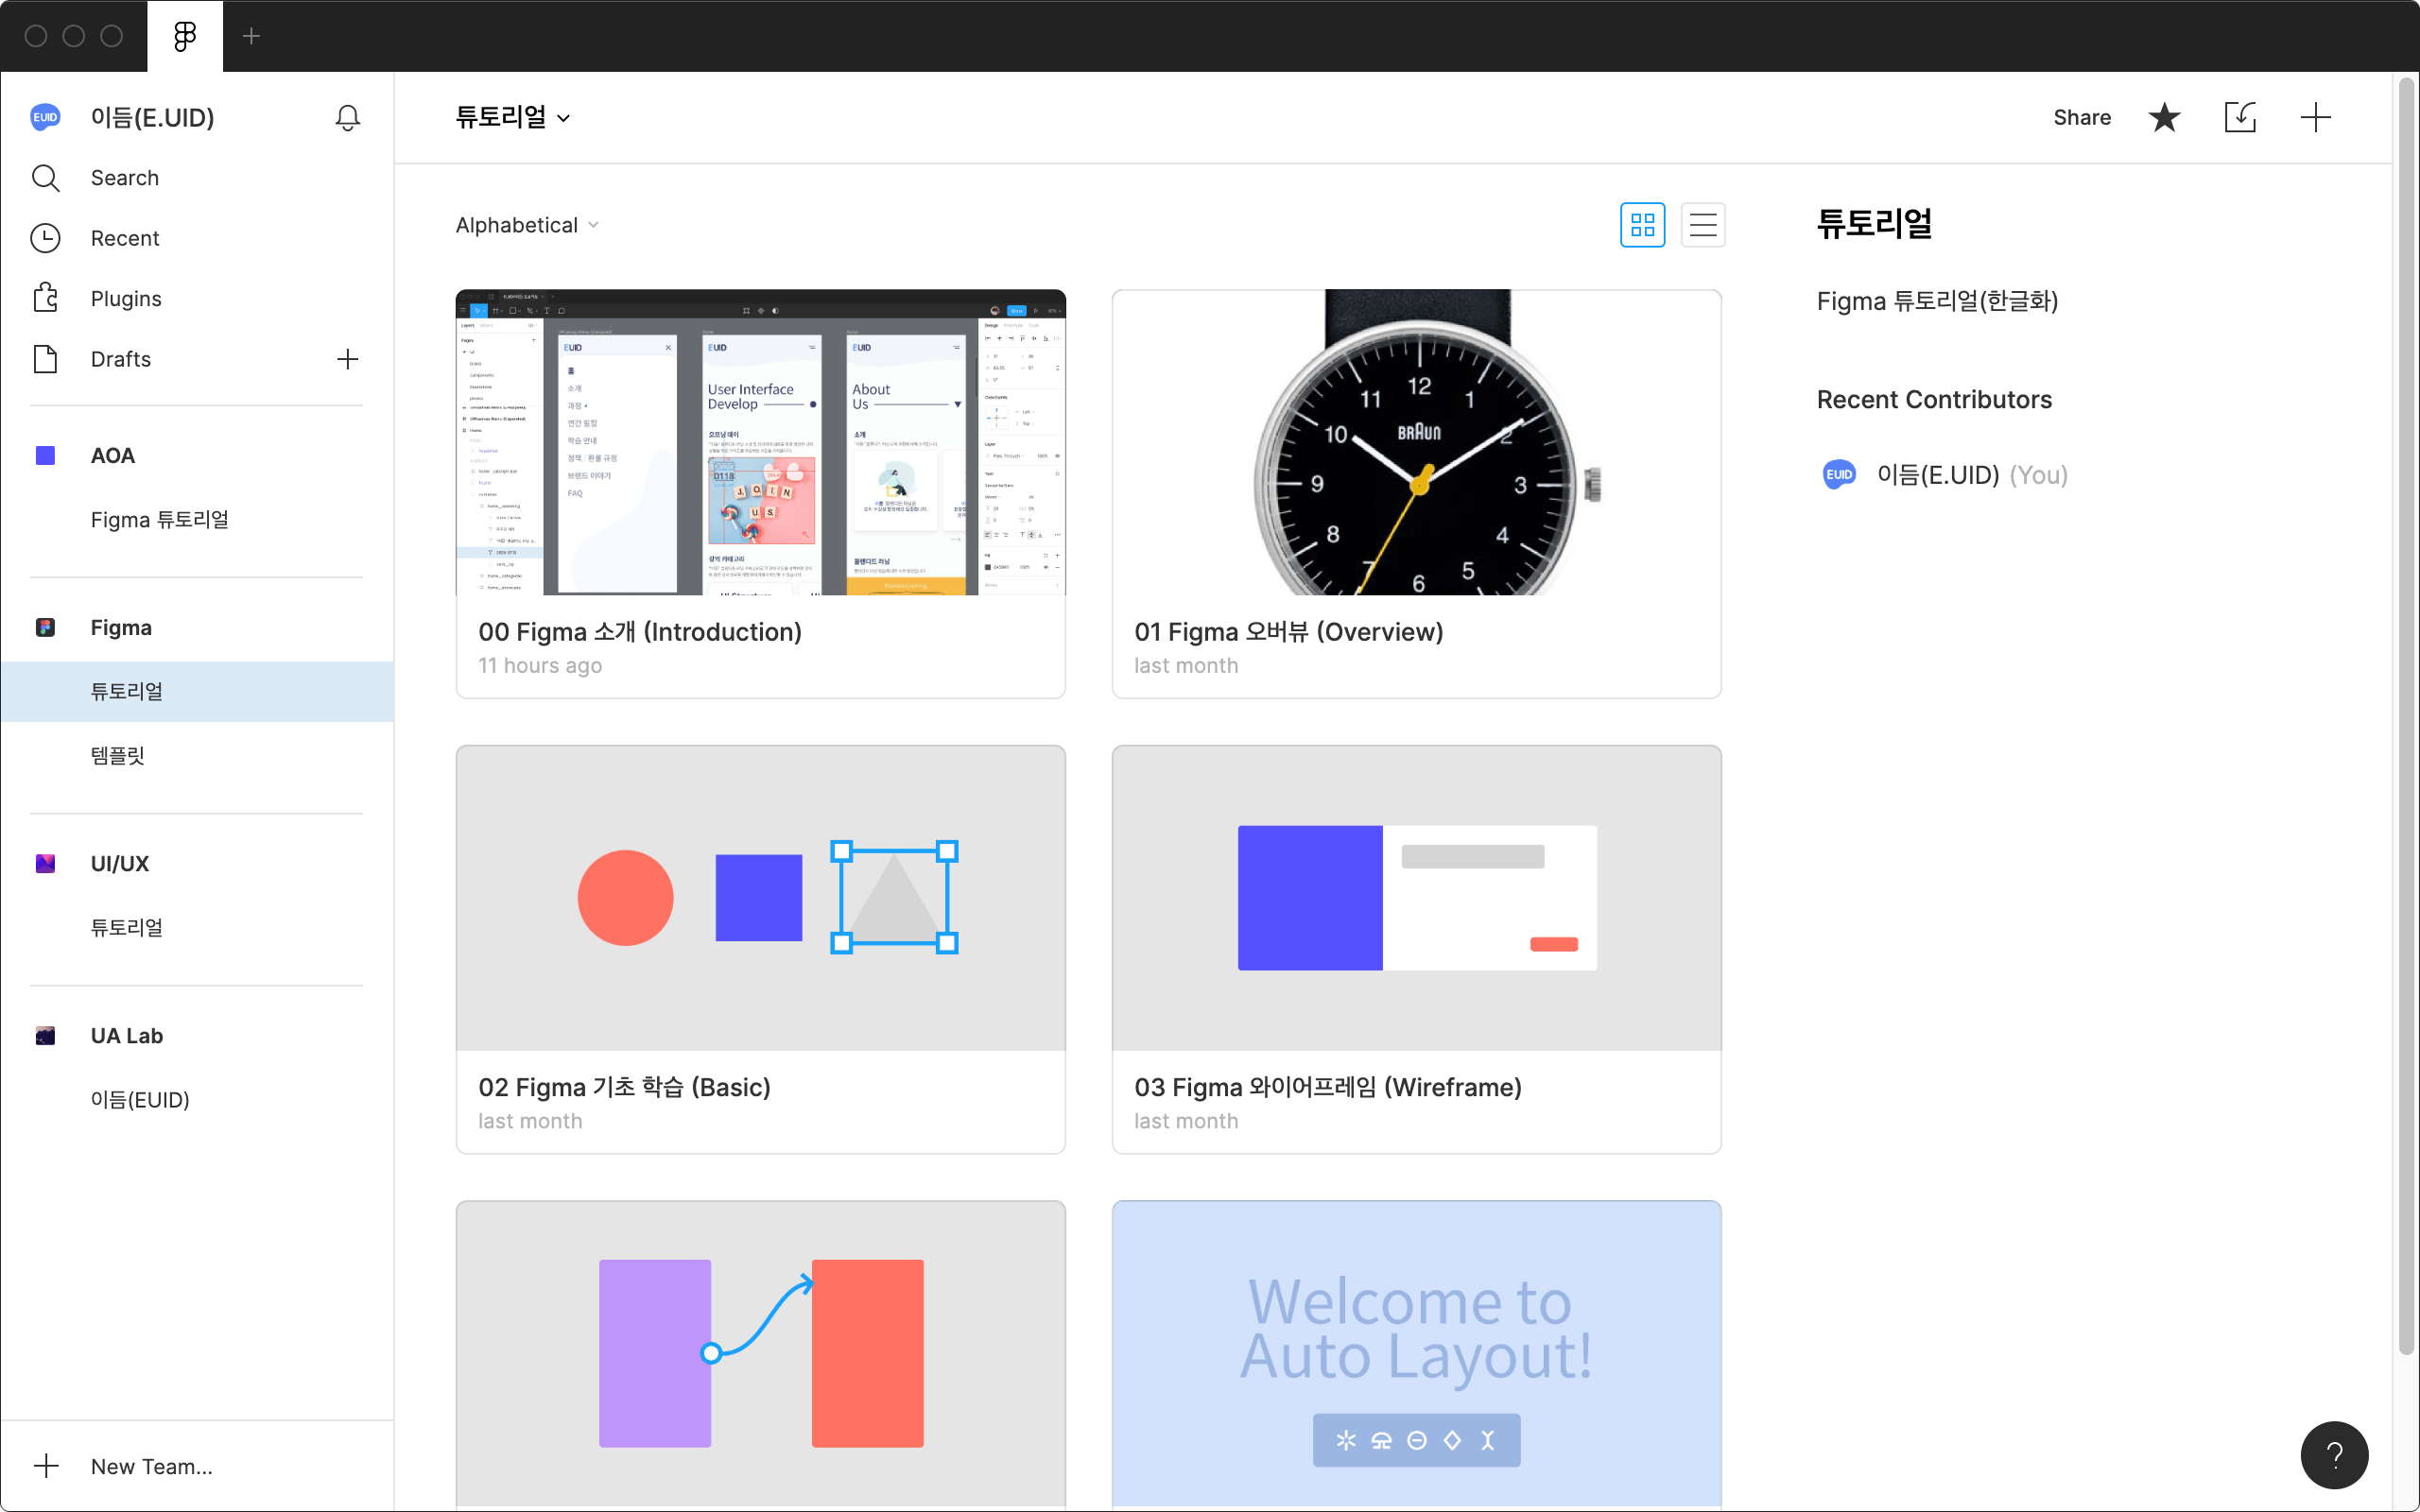Click the Figma home tab icon

pyautogui.click(x=185, y=37)
